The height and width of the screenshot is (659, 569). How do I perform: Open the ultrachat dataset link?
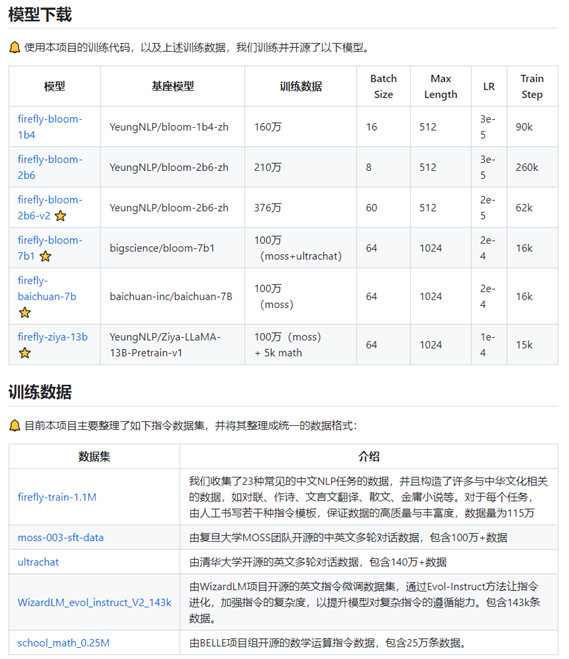[38, 562]
